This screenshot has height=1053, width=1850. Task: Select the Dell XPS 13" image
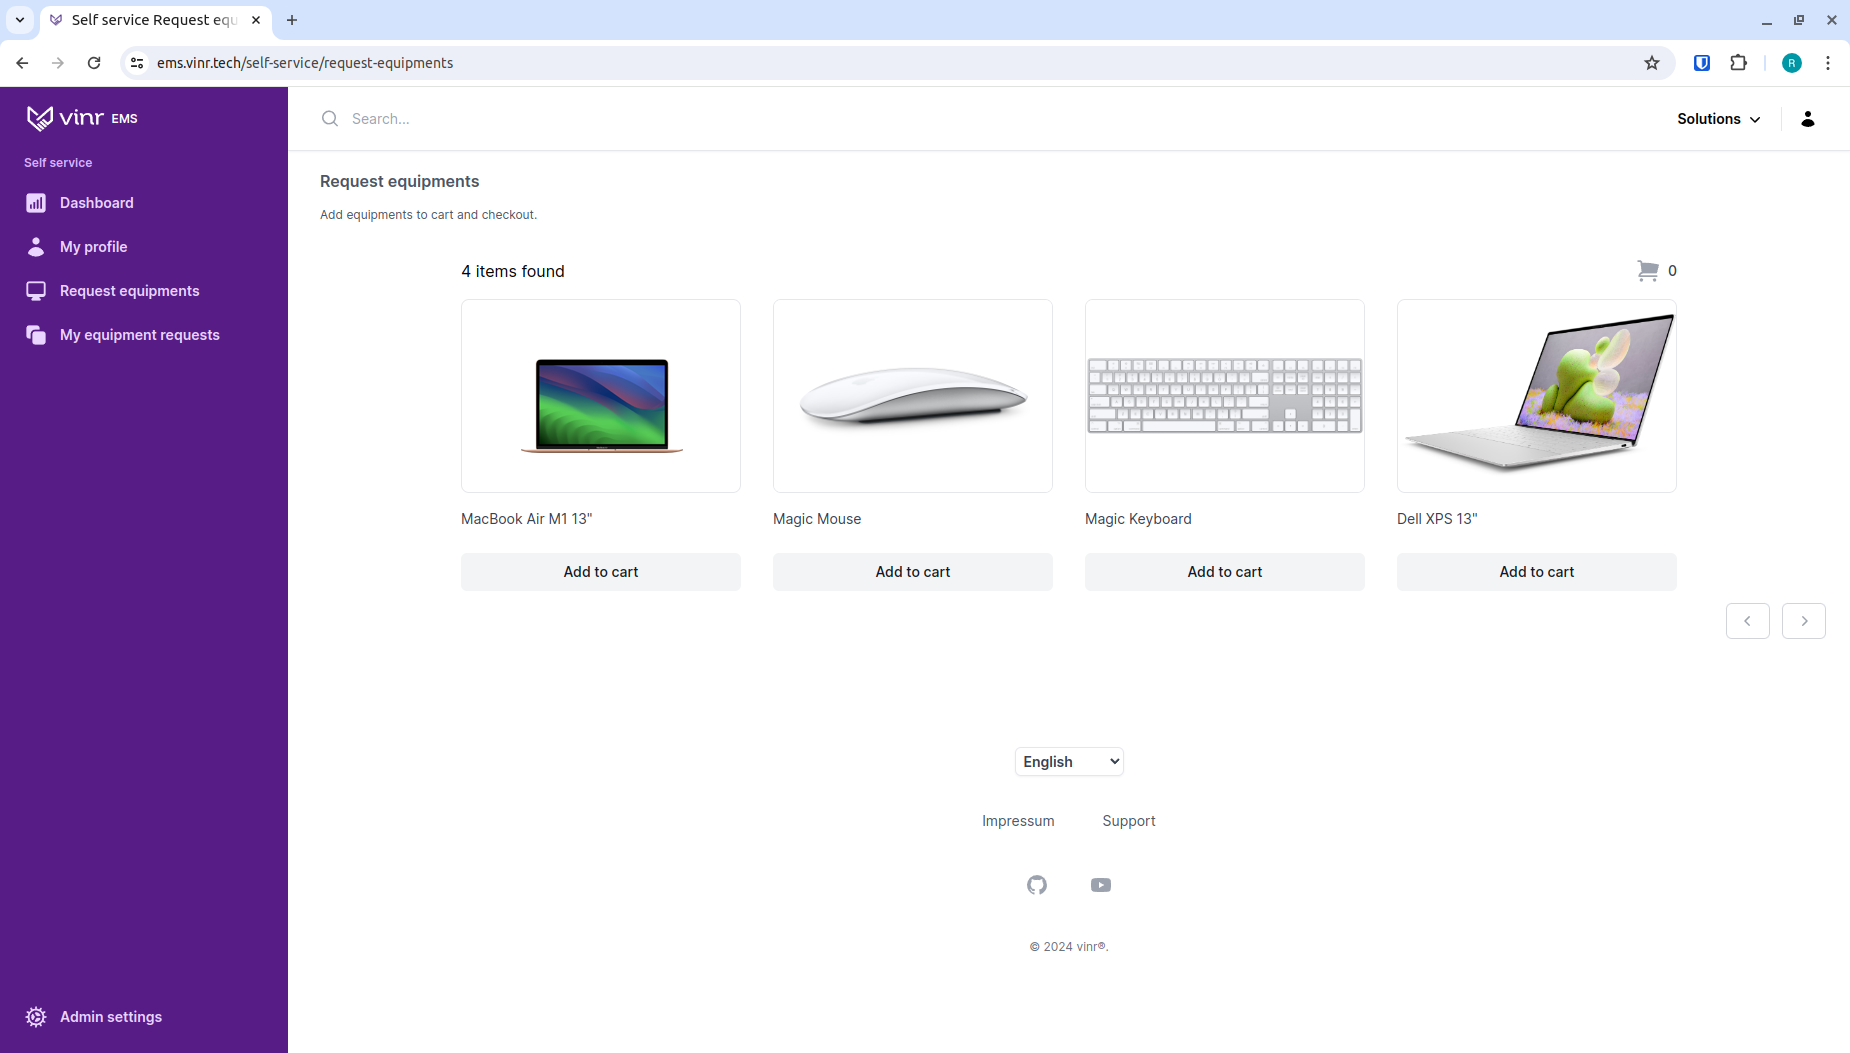pyautogui.click(x=1537, y=396)
